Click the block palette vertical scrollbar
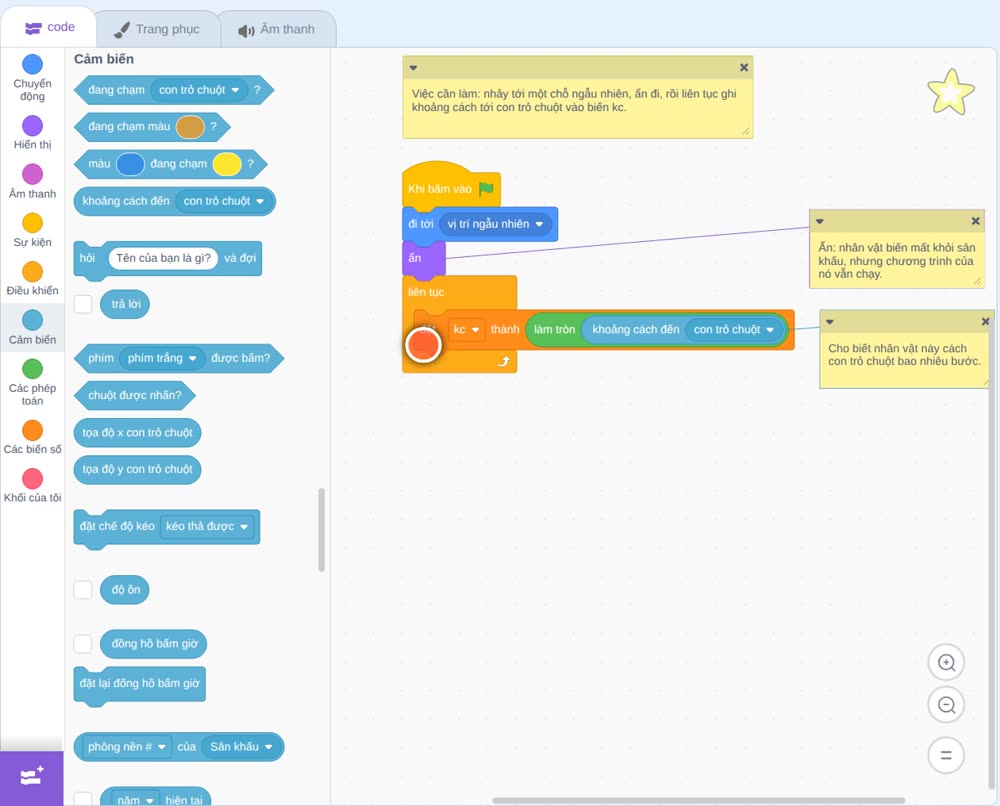Image resolution: width=1000 pixels, height=806 pixels. click(x=321, y=529)
